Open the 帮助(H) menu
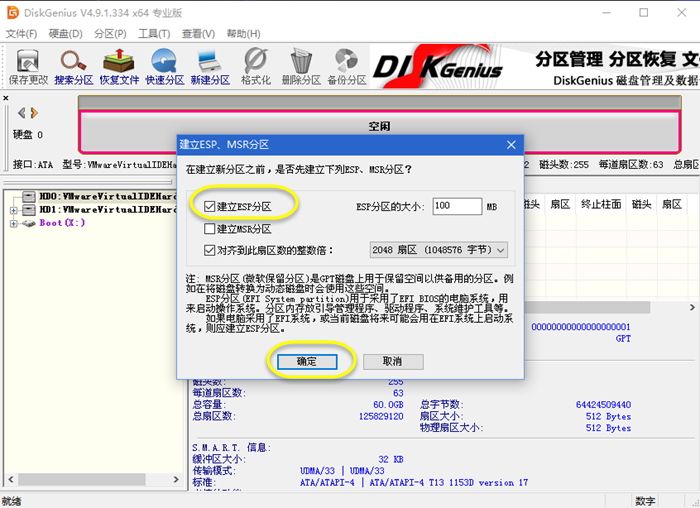Viewport: 700px width, 508px height. tap(243, 34)
